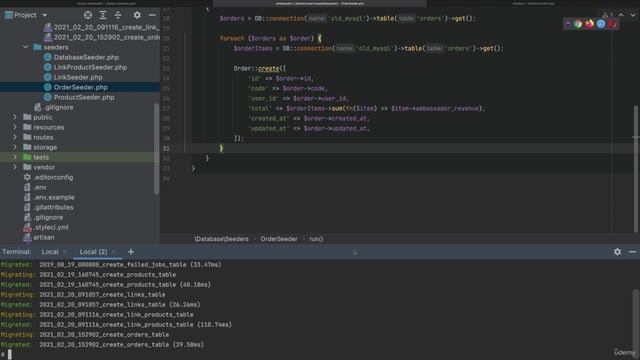Close the Local terminal tab
Screen dimensions: 640x360
tap(65, 252)
